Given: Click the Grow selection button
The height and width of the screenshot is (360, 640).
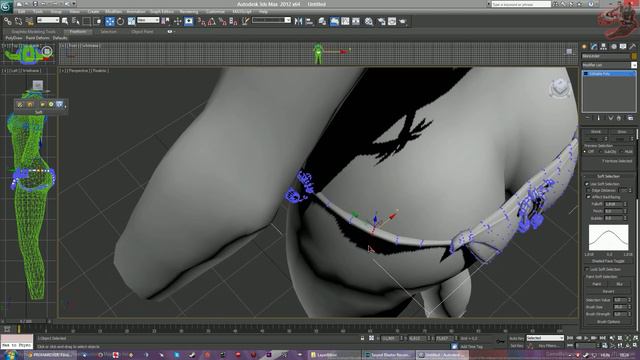Looking at the screenshot, I should [x=622, y=132].
